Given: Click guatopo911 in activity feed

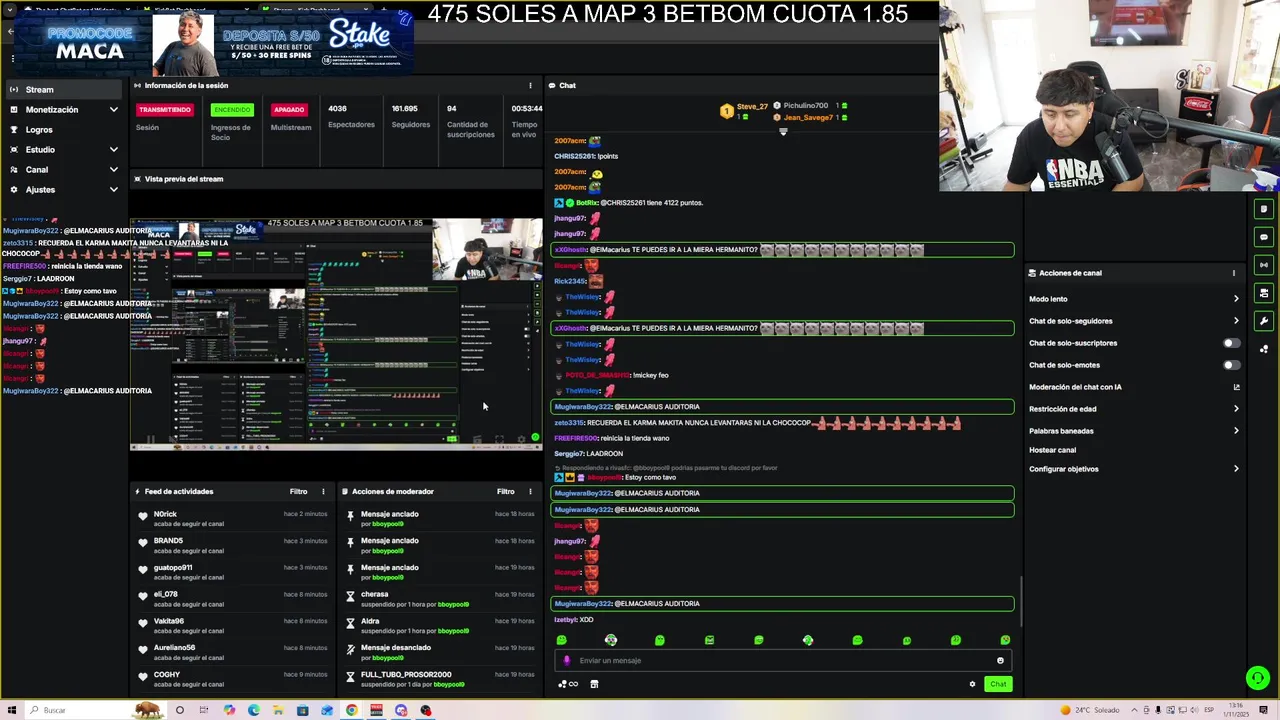Looking at the screenshot, I should pos(173,568).
